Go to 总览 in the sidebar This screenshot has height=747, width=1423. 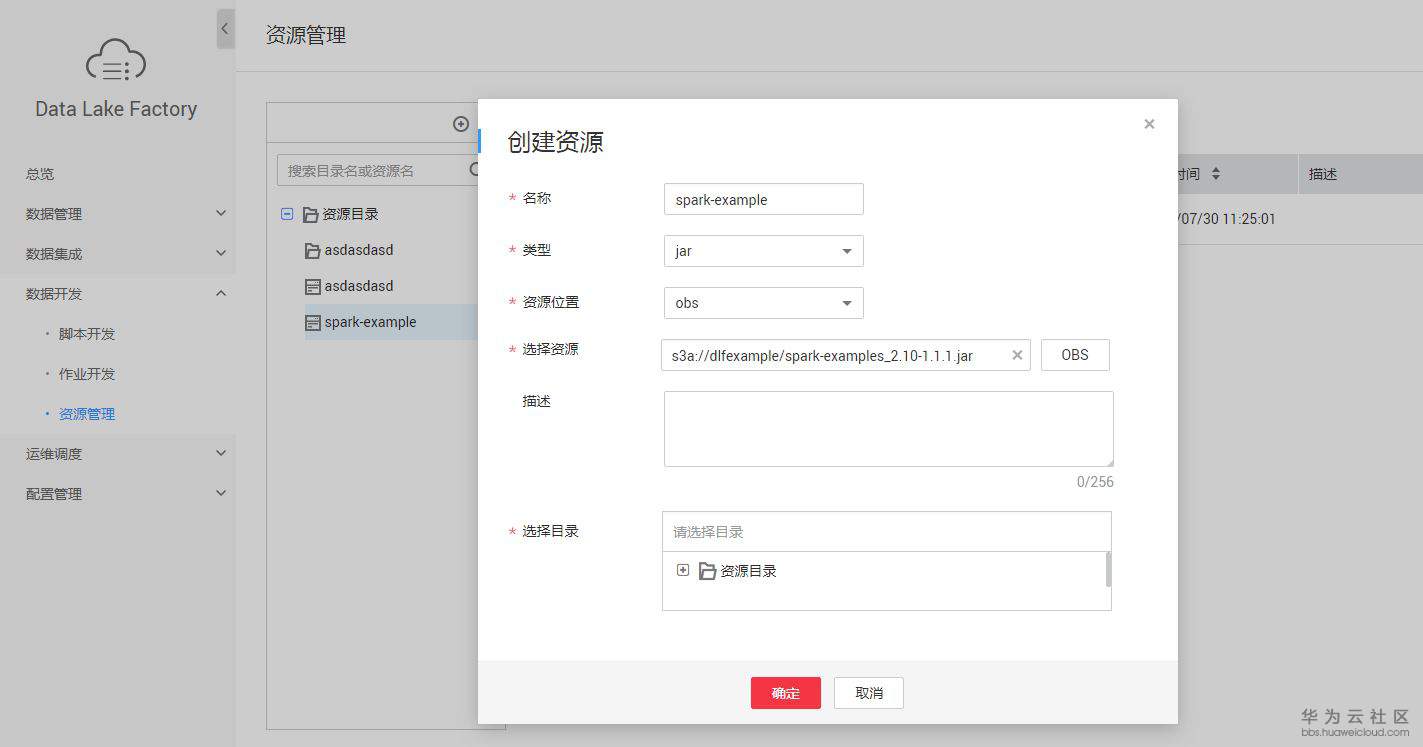40,174
